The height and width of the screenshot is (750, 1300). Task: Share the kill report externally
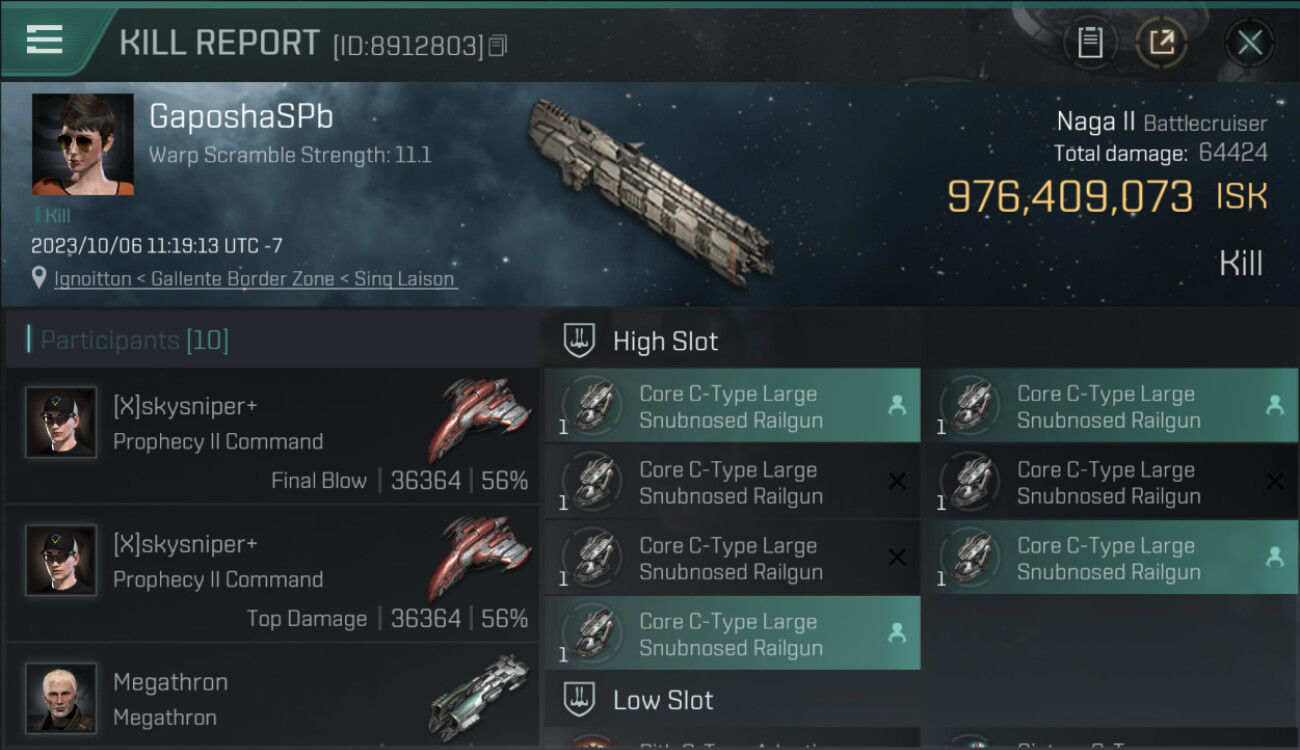click(x=1161, y=42)
